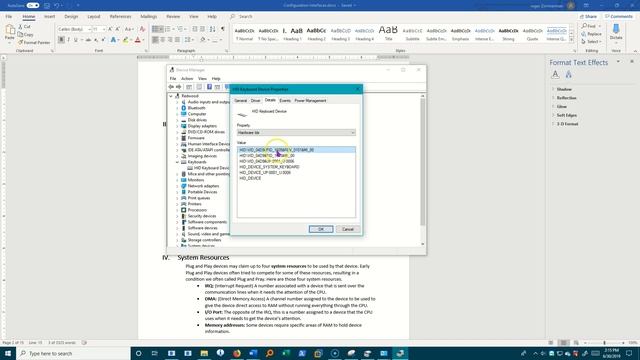Click the Clear All Formatting icon
Screen dimensions: 640x360
[x=142, y=29]
